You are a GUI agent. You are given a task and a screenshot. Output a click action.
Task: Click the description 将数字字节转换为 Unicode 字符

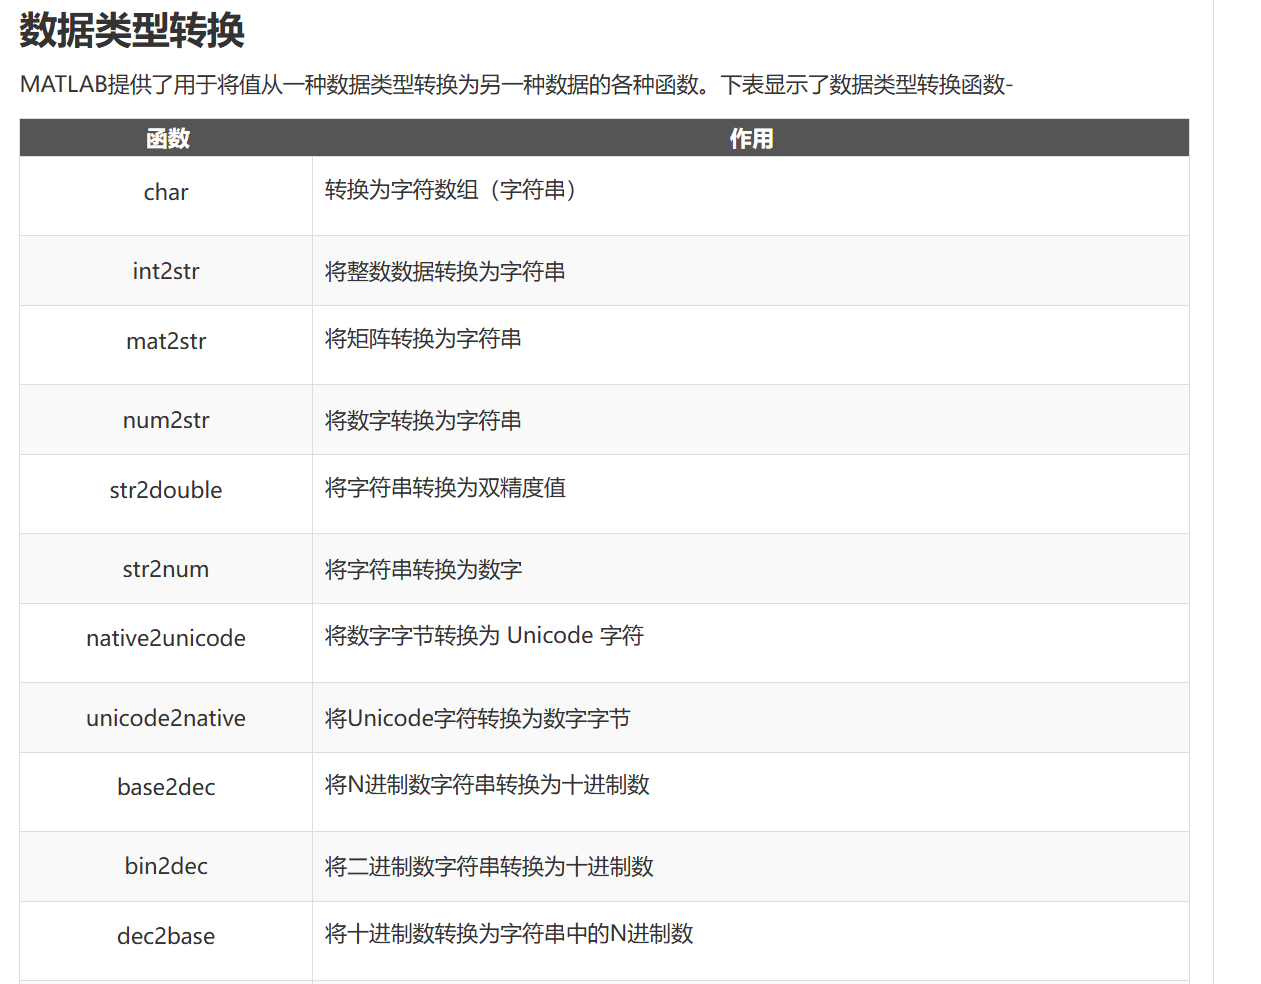(x=484, y=636)
